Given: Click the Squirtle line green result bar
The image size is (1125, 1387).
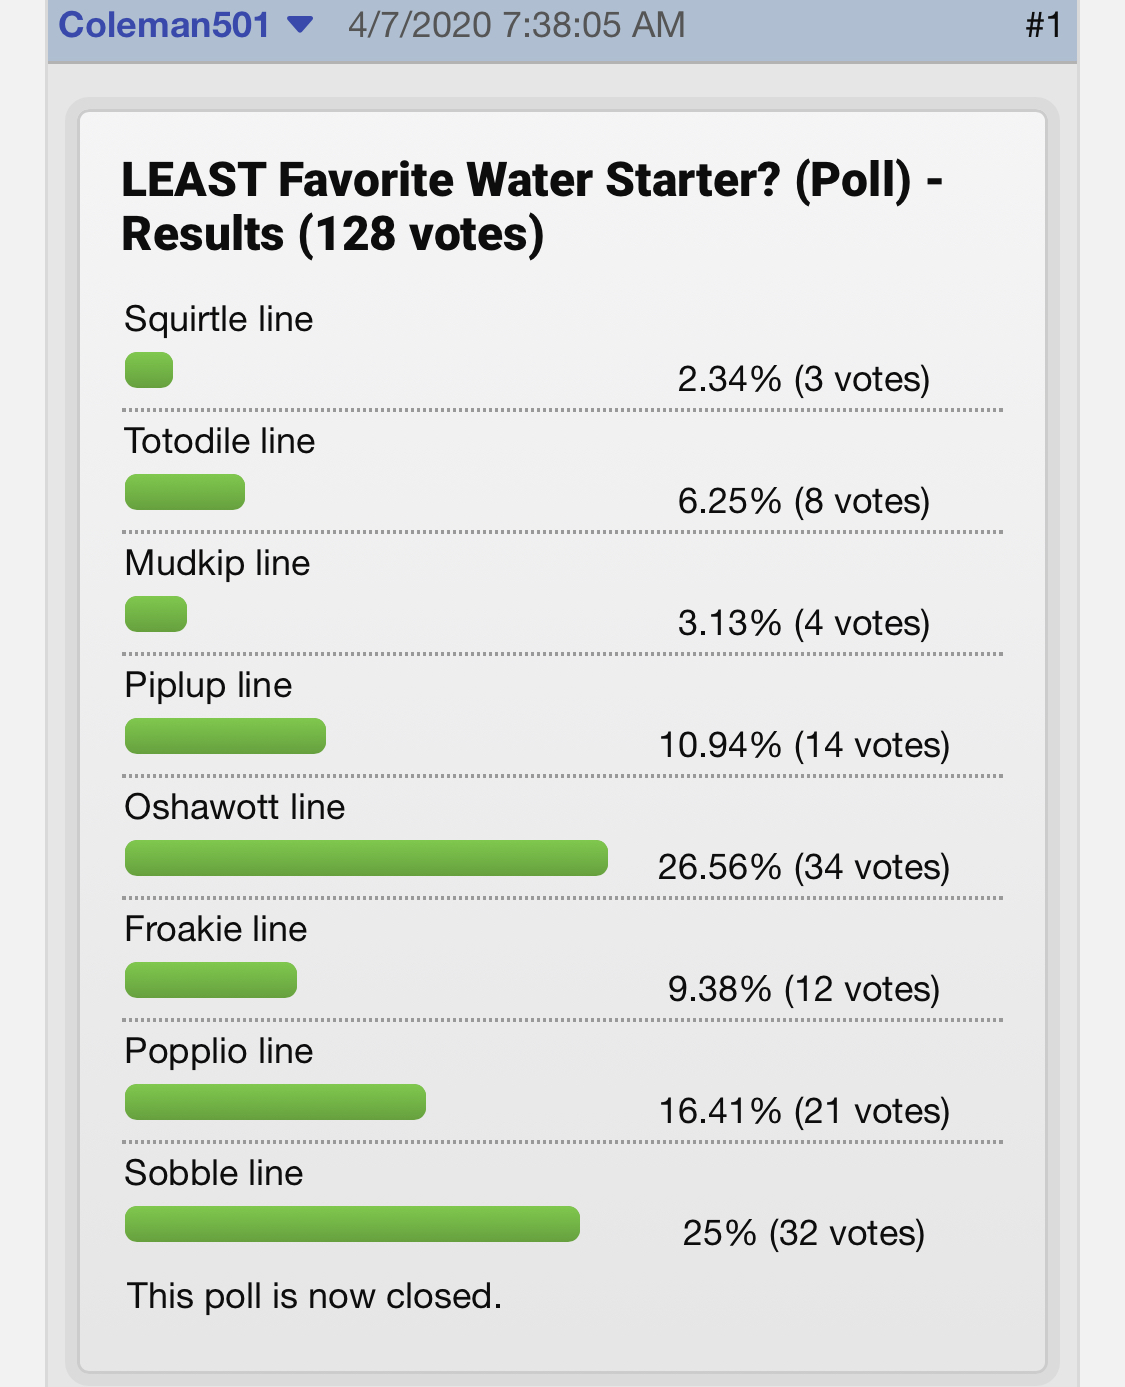Looking at the screenshot, I should (149, 370).
